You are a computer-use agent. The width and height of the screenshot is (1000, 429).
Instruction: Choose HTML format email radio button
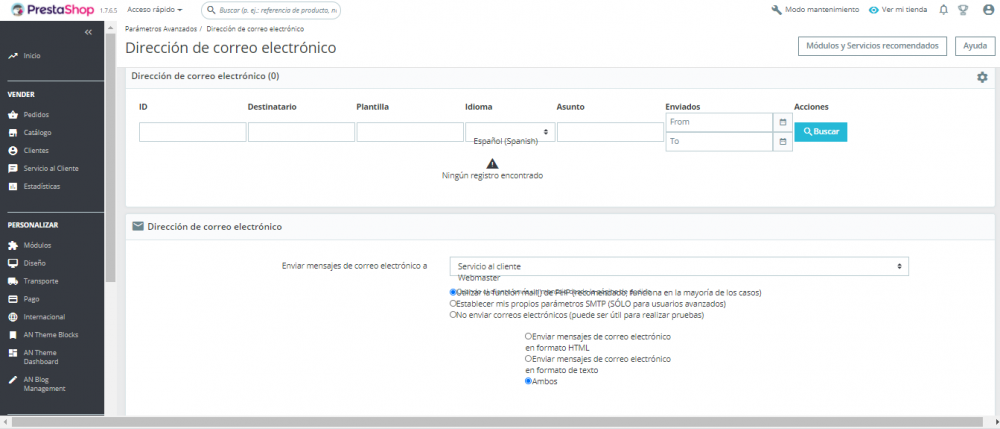528,337
